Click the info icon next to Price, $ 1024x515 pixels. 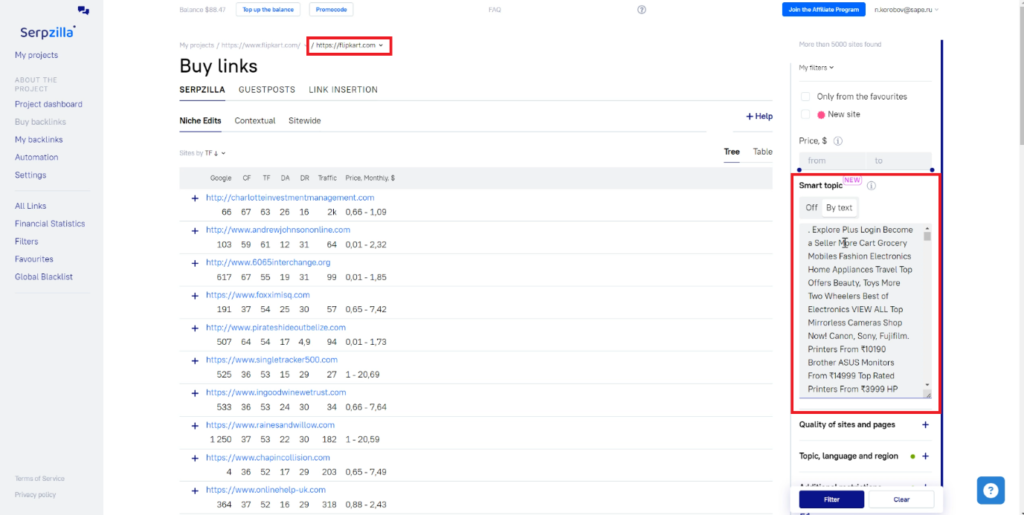tap(838, 141)
